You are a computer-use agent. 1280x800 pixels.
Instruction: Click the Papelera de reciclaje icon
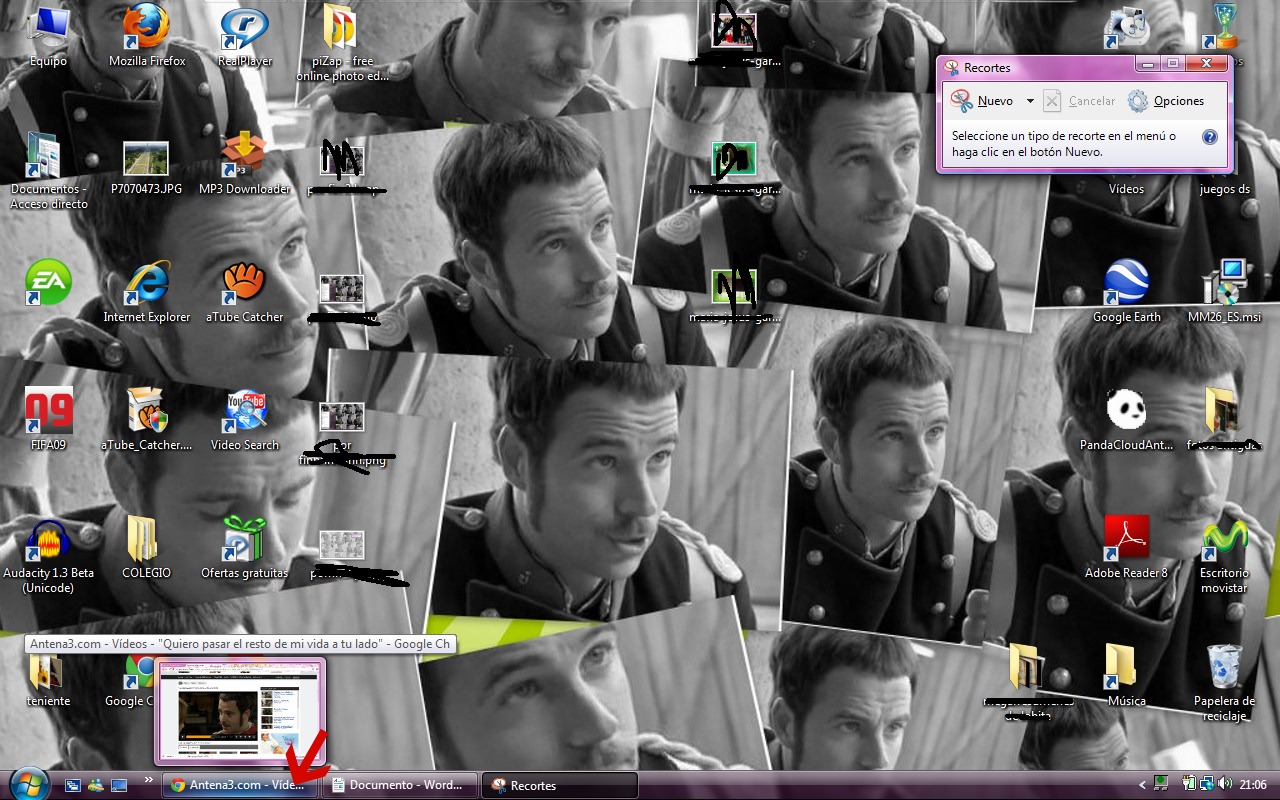[x=1224, y=668]
